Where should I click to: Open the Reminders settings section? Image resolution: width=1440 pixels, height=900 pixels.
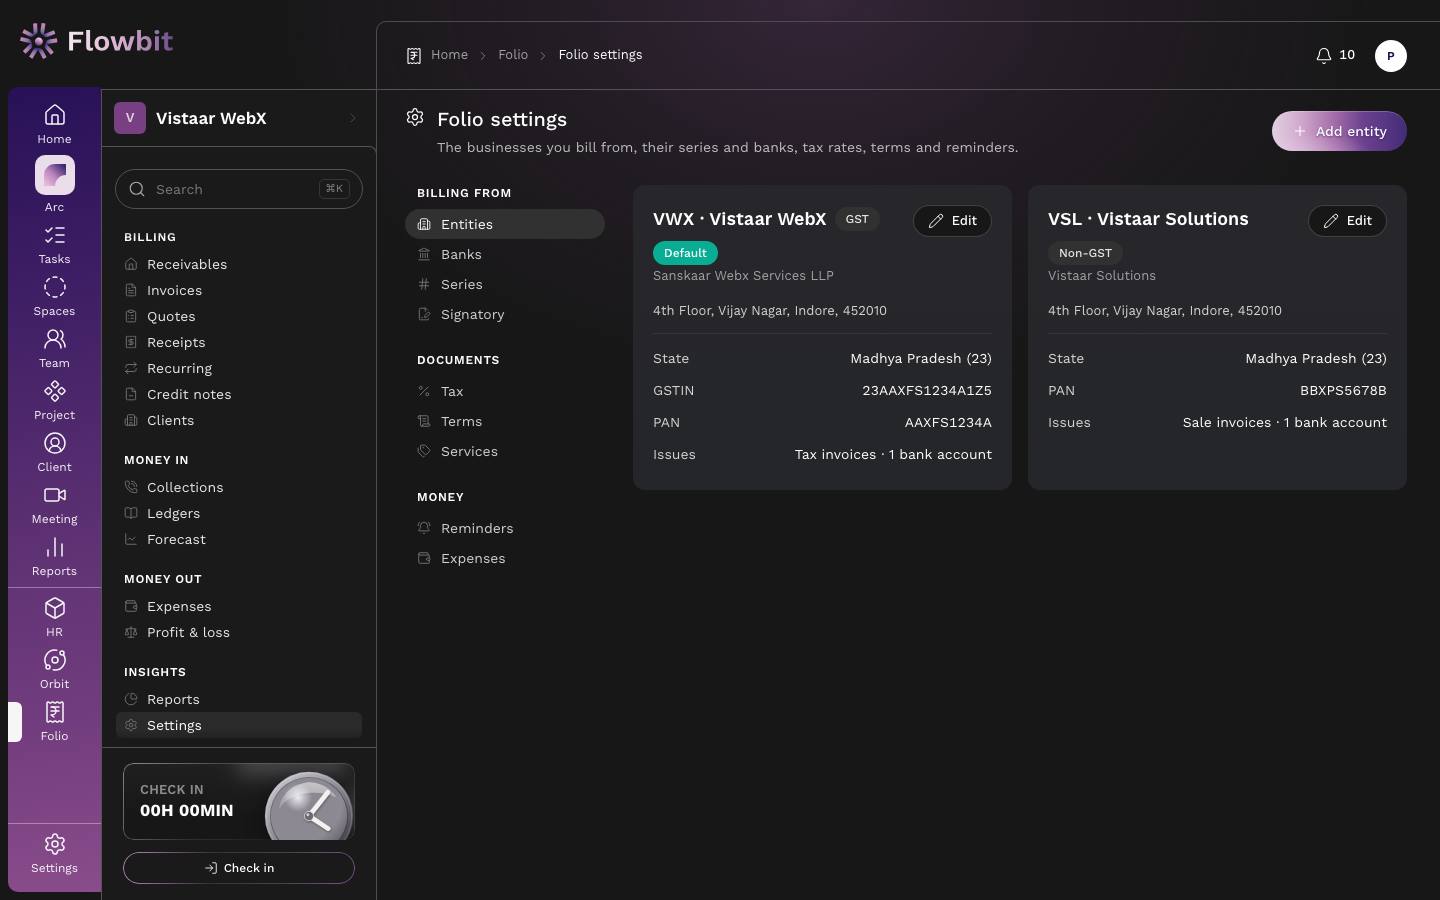[x=505, y=528]
